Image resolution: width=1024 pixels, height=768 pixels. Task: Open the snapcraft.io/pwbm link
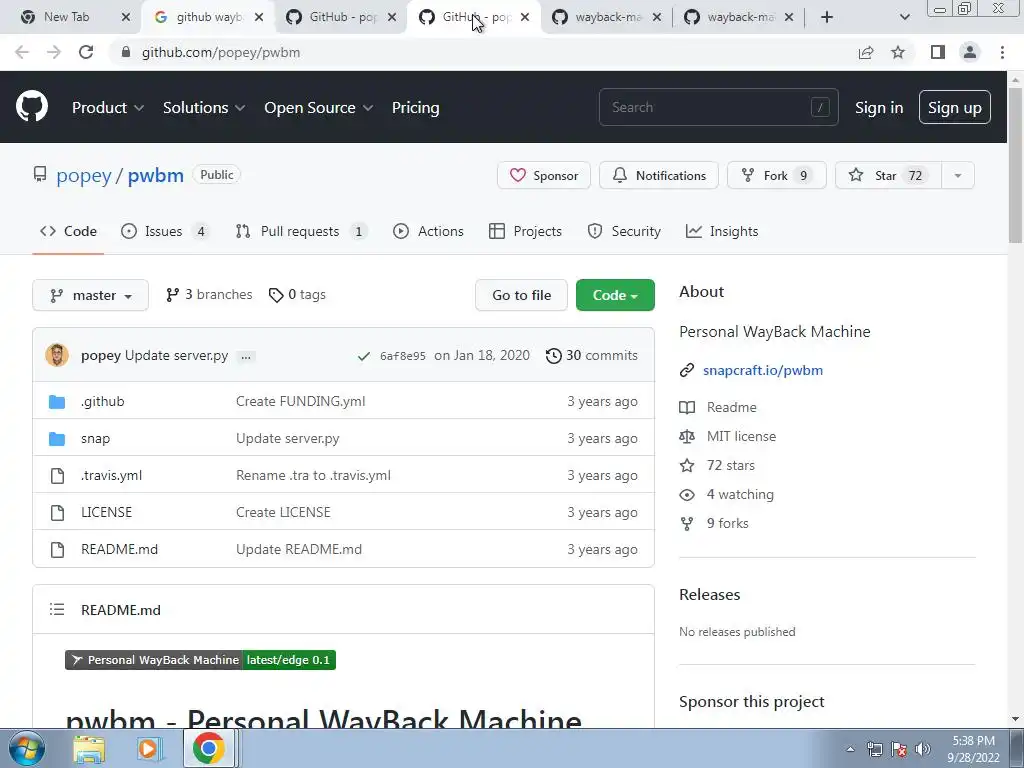[x=763, y=370]
